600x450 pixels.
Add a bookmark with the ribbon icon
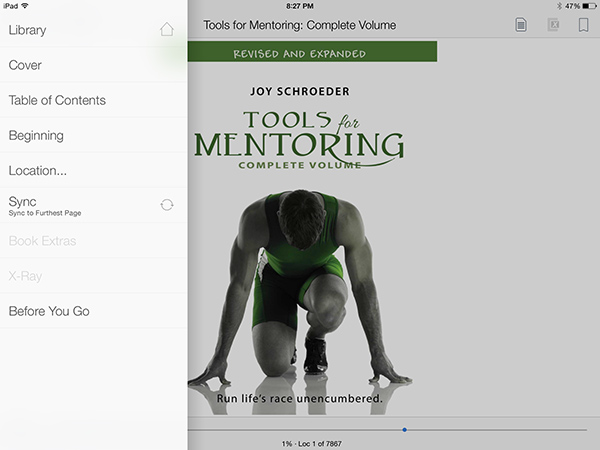tap(583, 25)
